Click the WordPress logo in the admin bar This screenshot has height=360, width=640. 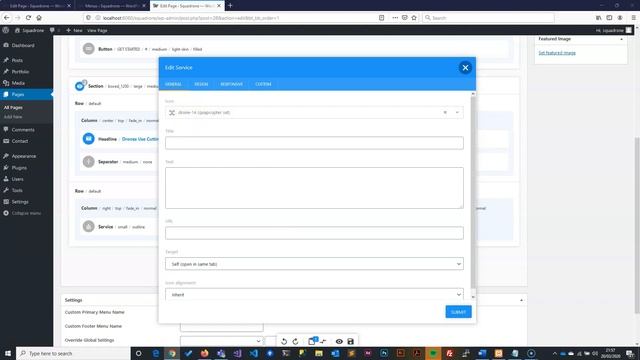coord(6,30)
